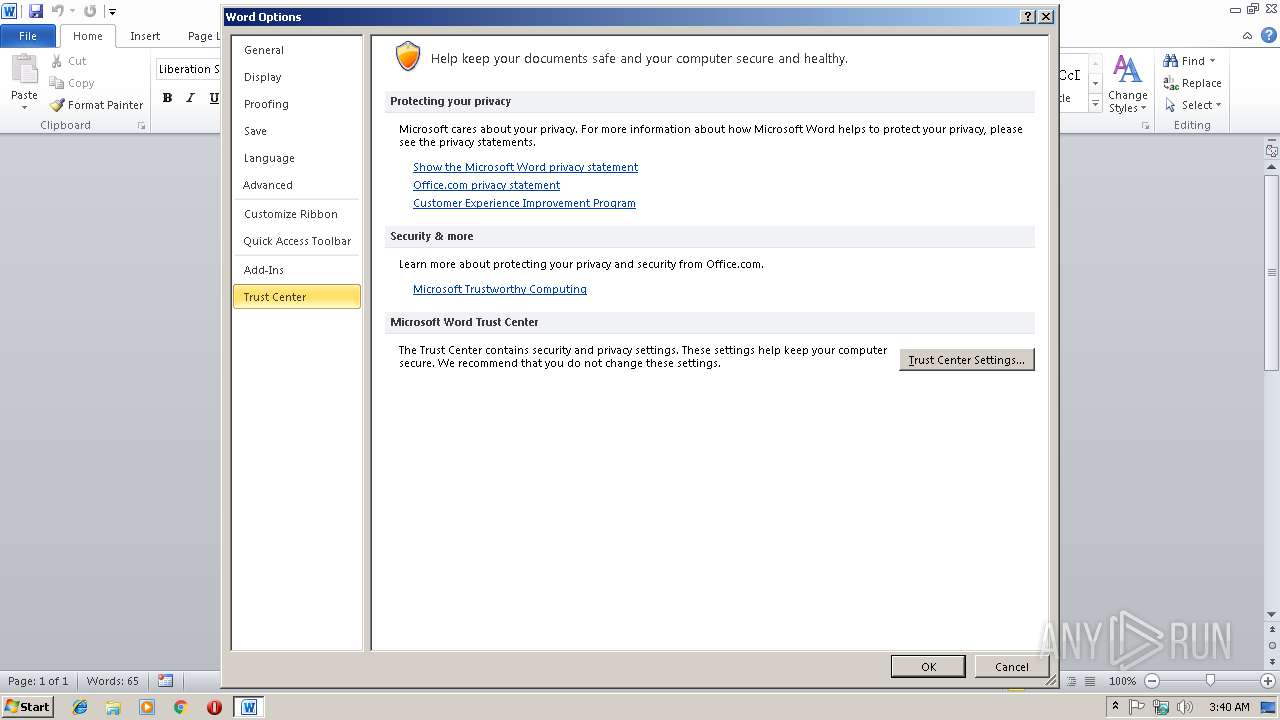Switch to the Insert ribbon tab
Screen dimensions: 1280x720
[x=145, y=36]
